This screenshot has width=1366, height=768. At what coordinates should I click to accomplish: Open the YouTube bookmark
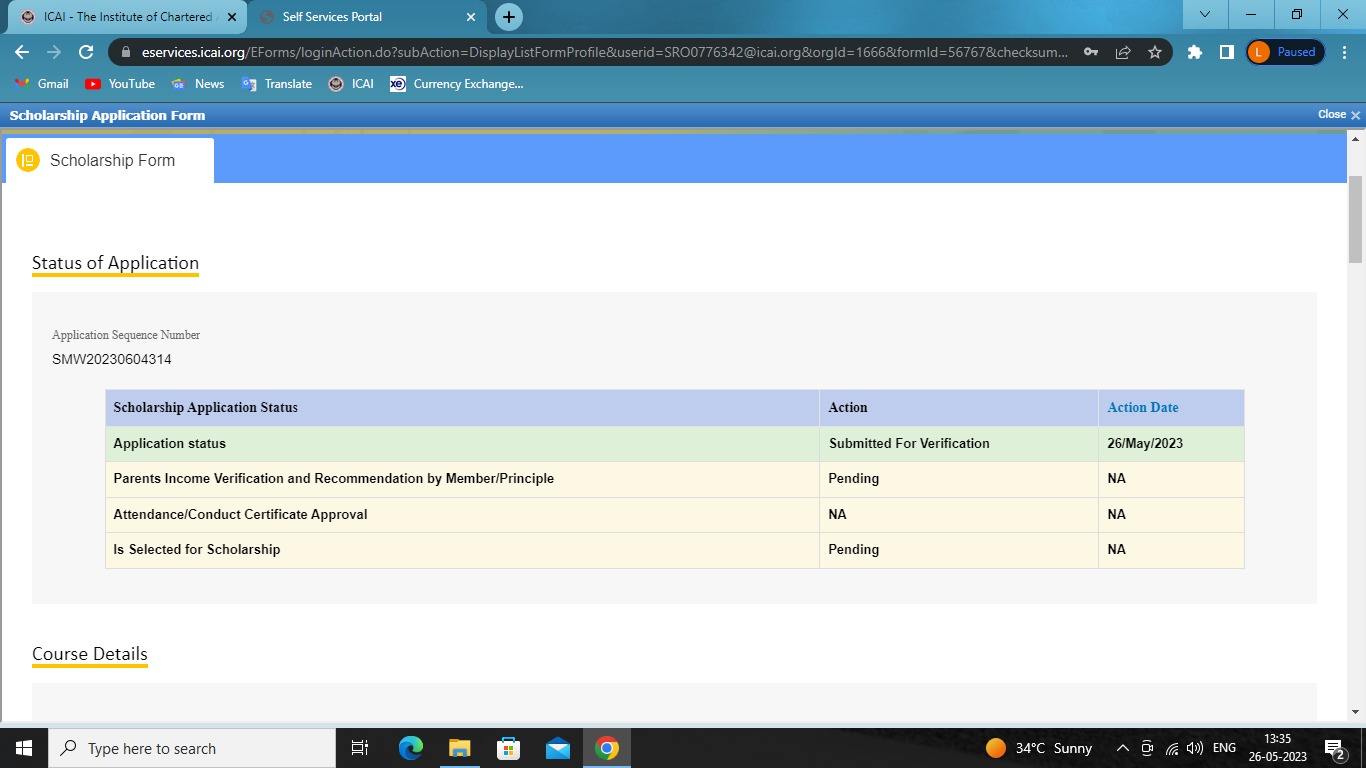click(120, 84)
